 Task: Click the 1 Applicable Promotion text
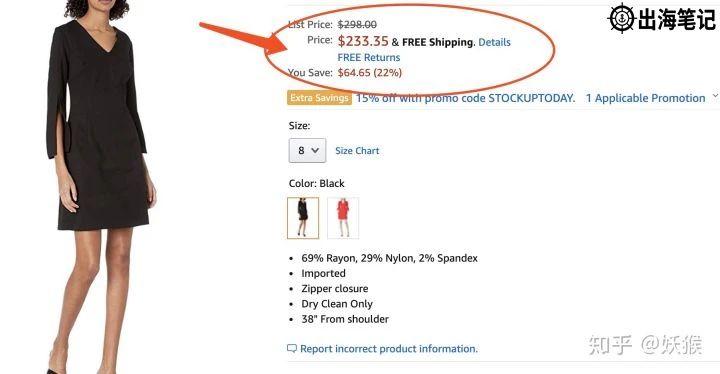(646, 98)
